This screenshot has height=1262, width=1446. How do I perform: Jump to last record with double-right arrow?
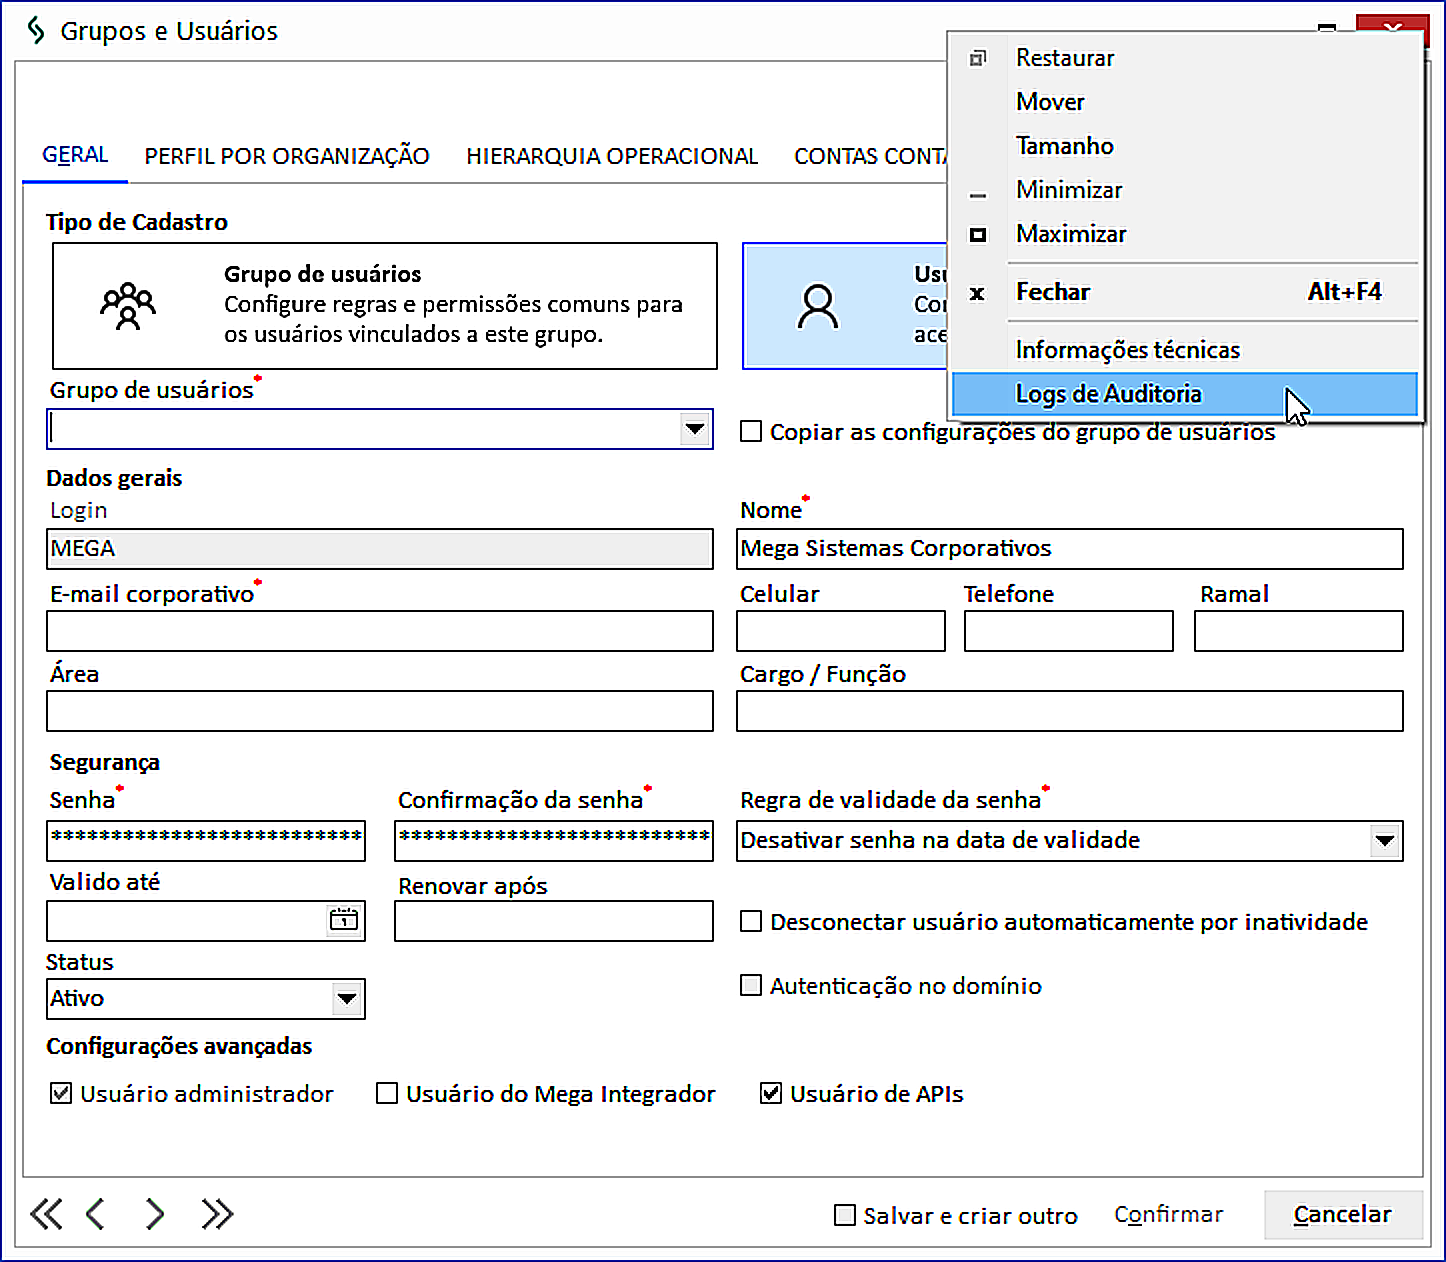pyautogui.click(x=217, y=1214)
